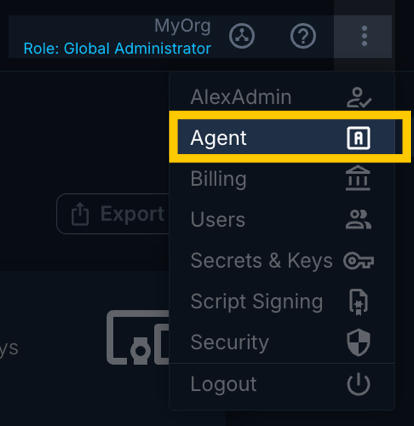This screenshot has height=426, width=414.
Task: Select Script Signing in the menu
Action: click(282, 302)
